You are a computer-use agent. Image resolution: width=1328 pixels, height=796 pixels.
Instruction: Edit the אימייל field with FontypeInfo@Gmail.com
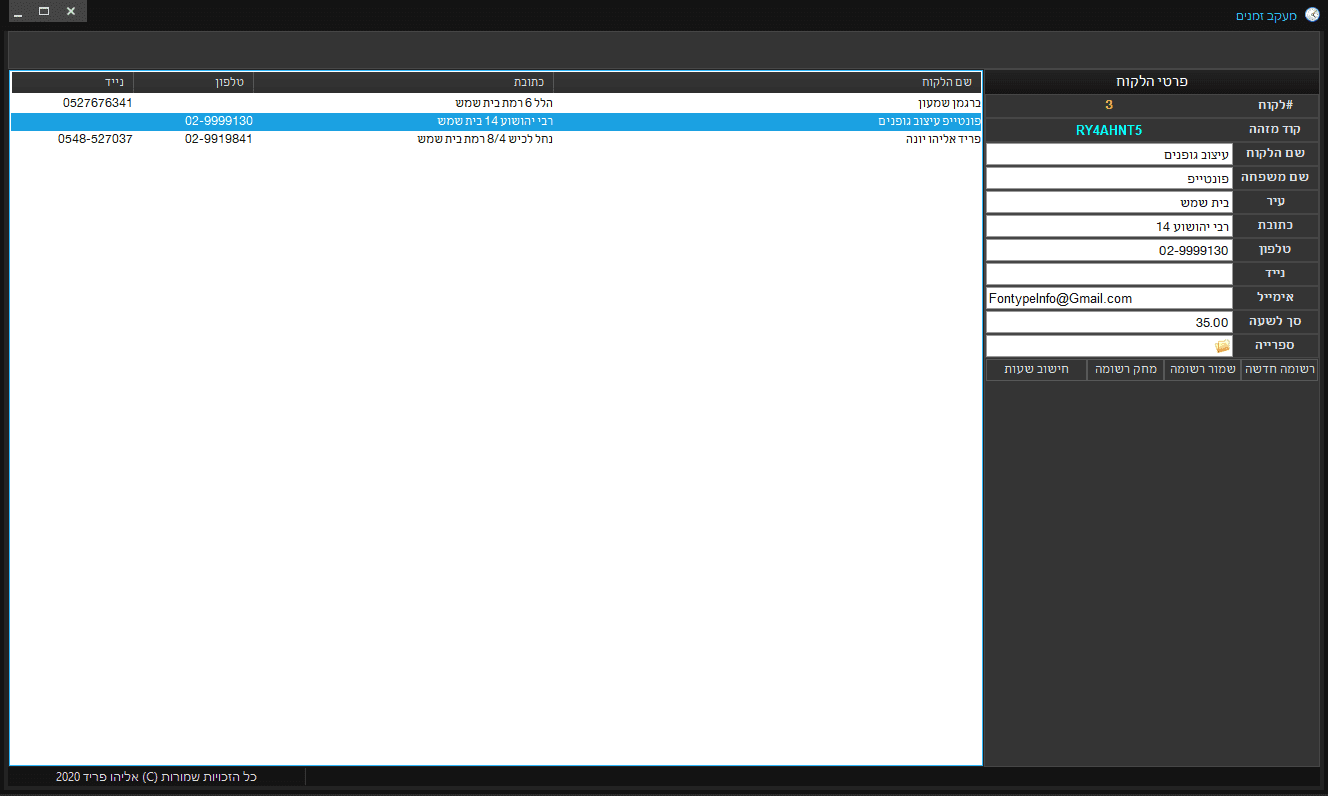1109,298
